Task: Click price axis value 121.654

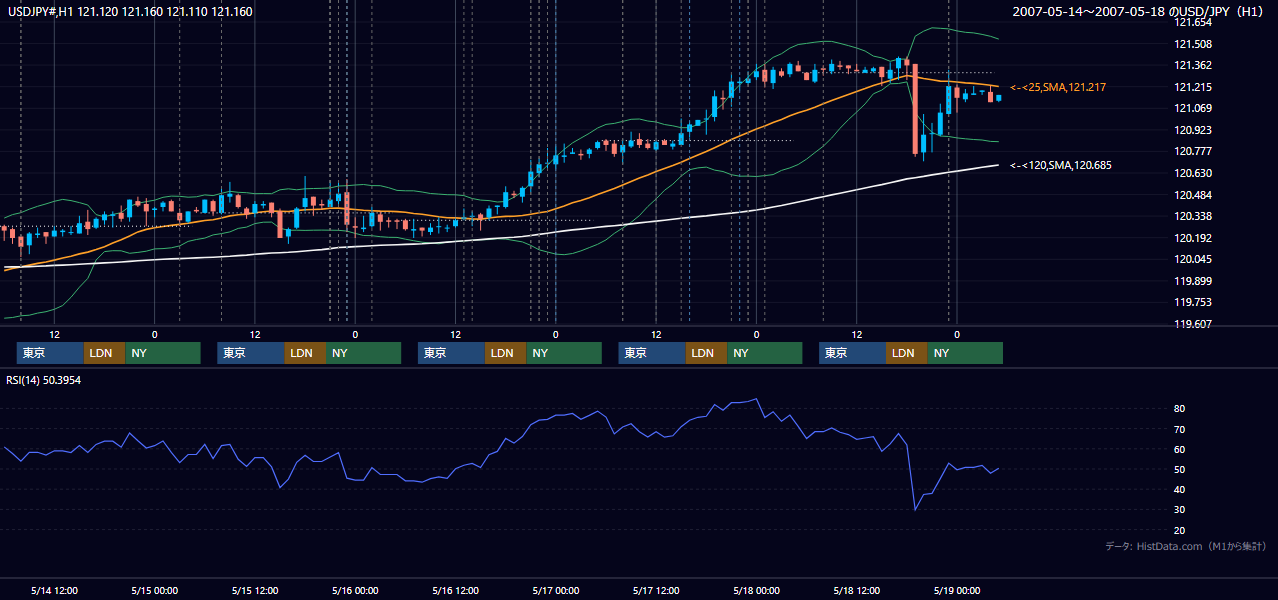Action: tap(1193, 22)
